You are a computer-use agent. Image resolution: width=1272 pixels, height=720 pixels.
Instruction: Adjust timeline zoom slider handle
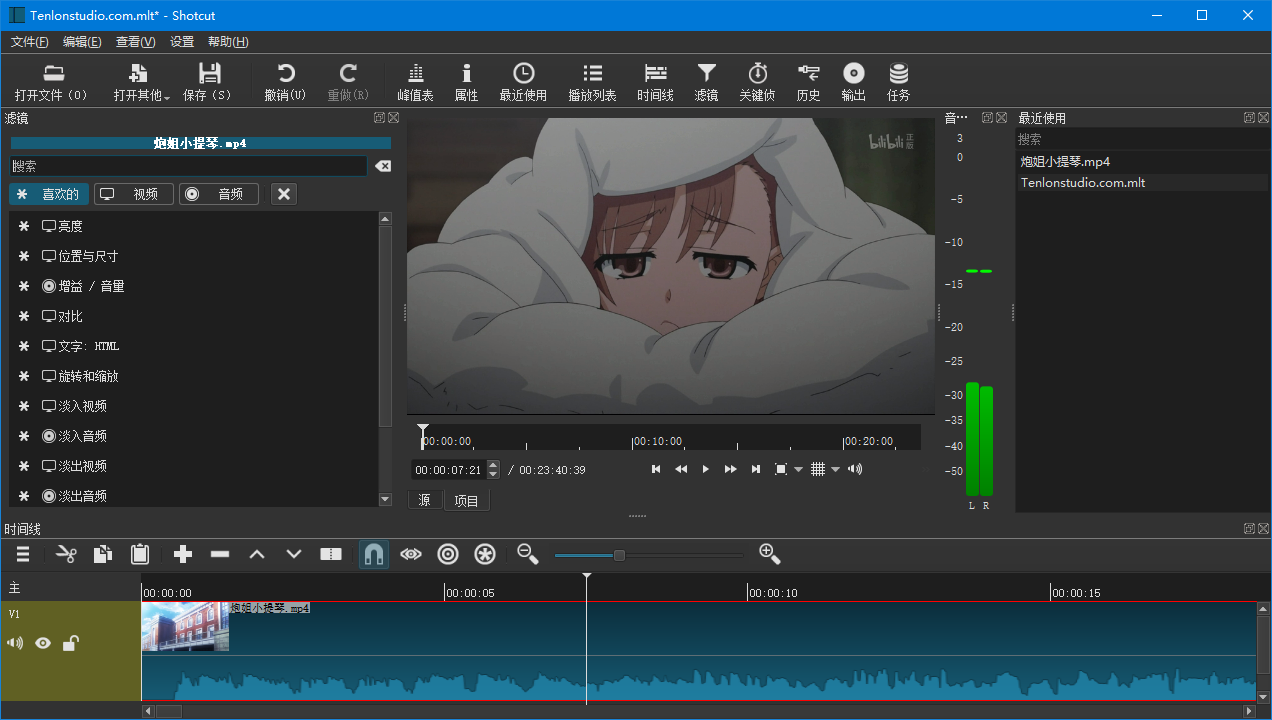(x=619, y=555)
